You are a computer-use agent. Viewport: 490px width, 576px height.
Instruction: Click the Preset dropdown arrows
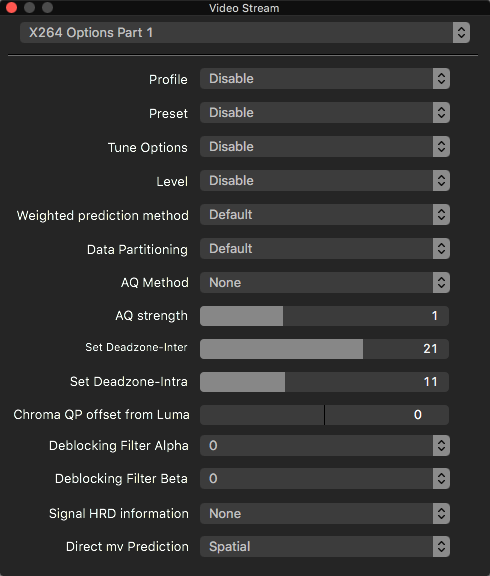click(x=441, y=113)
